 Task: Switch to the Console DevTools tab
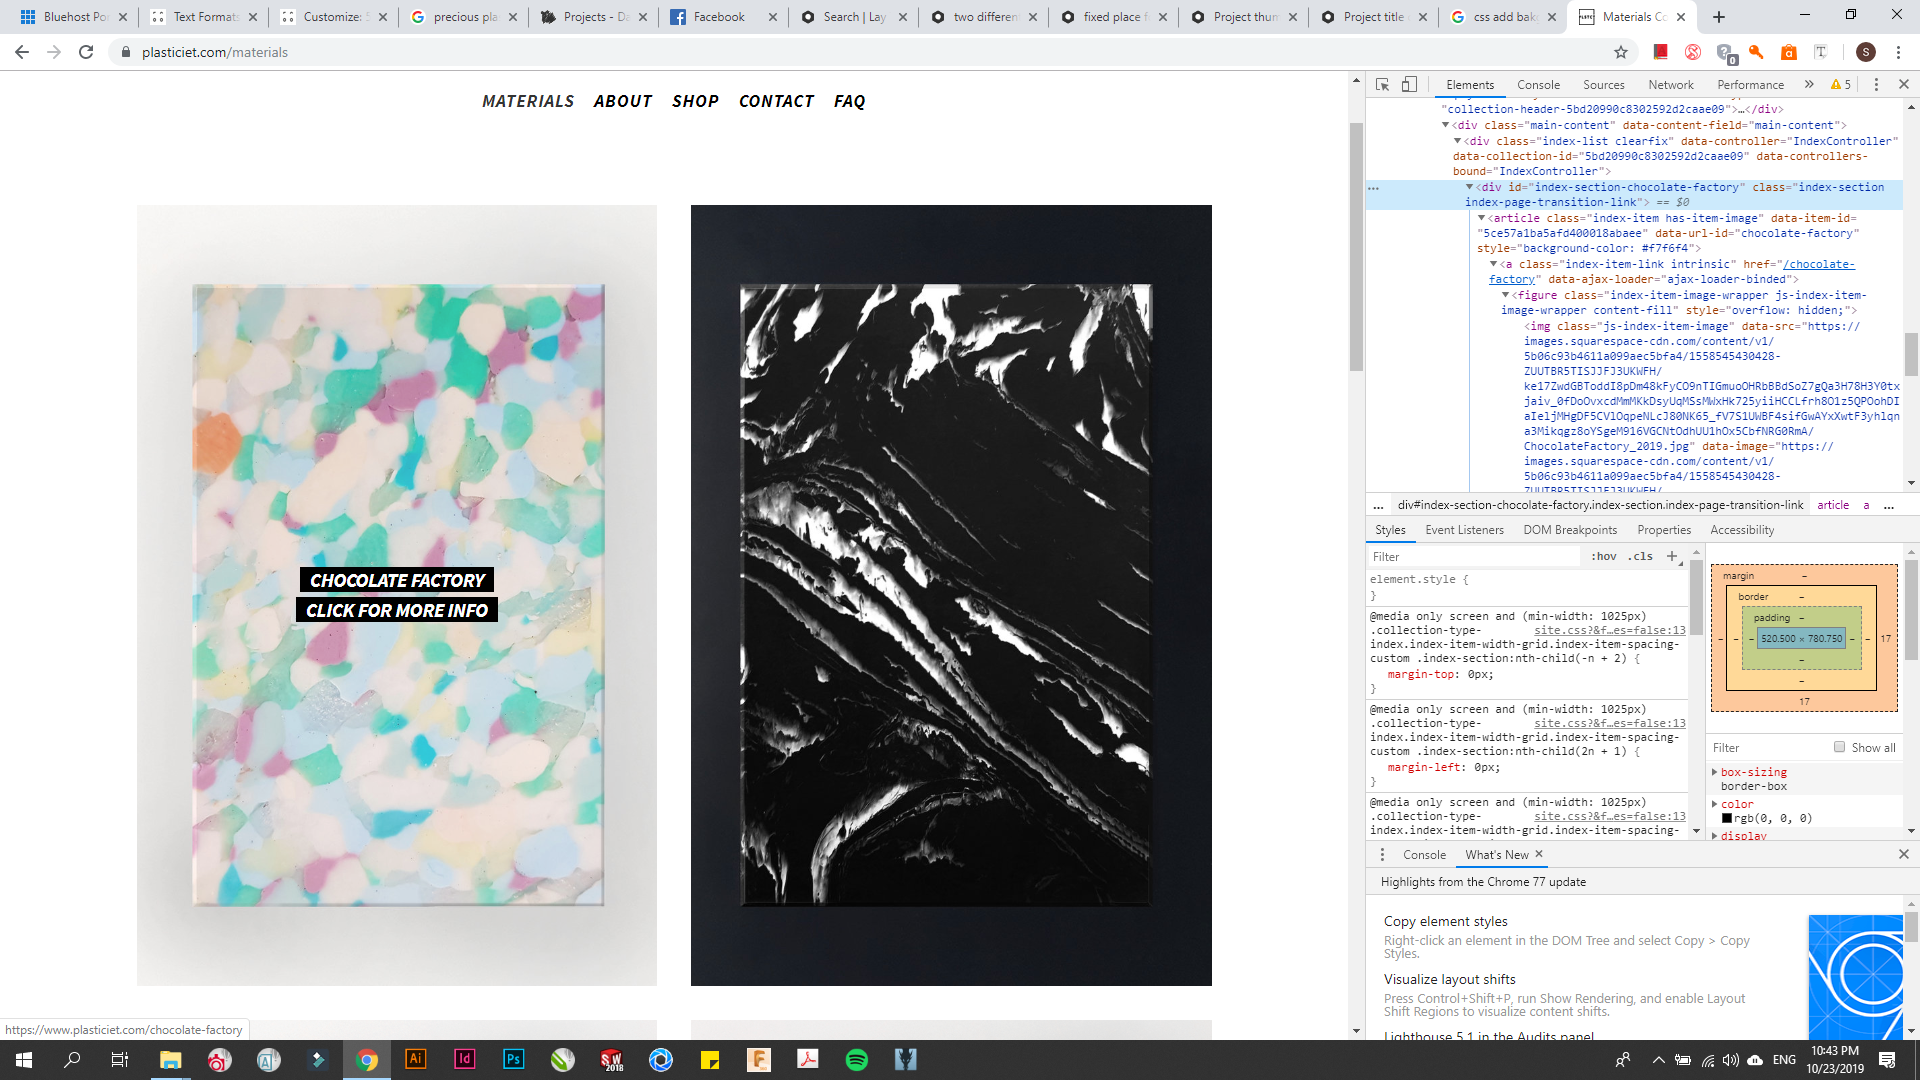point(1537,85)
